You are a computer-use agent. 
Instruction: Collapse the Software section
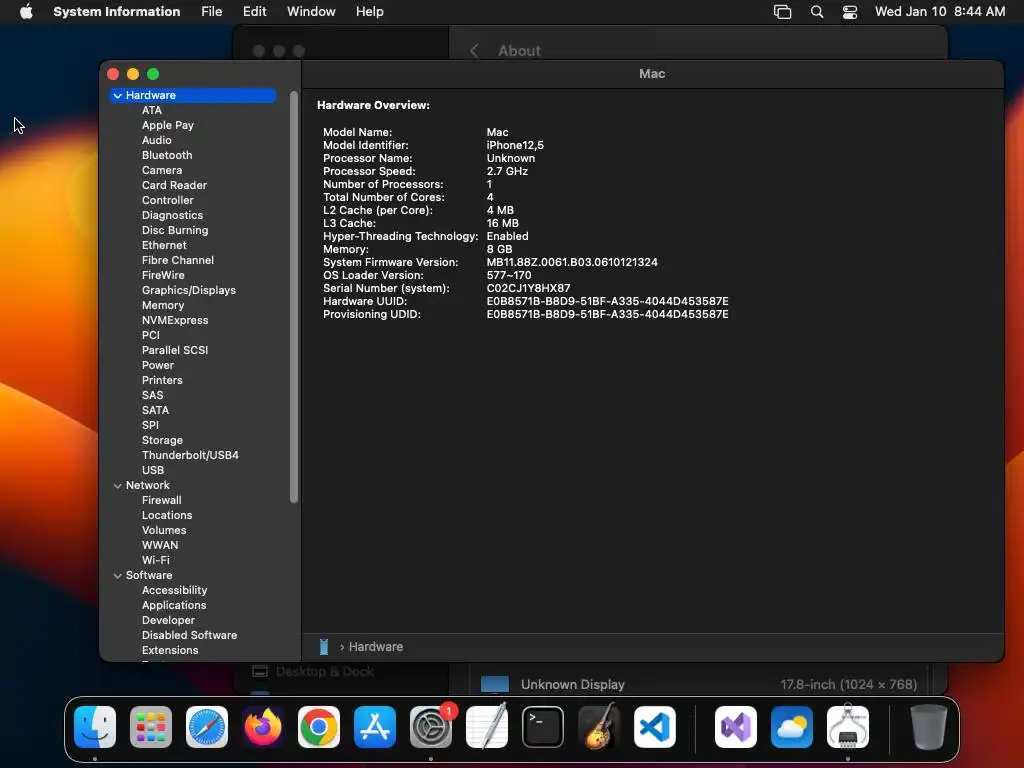coord(118,575)
